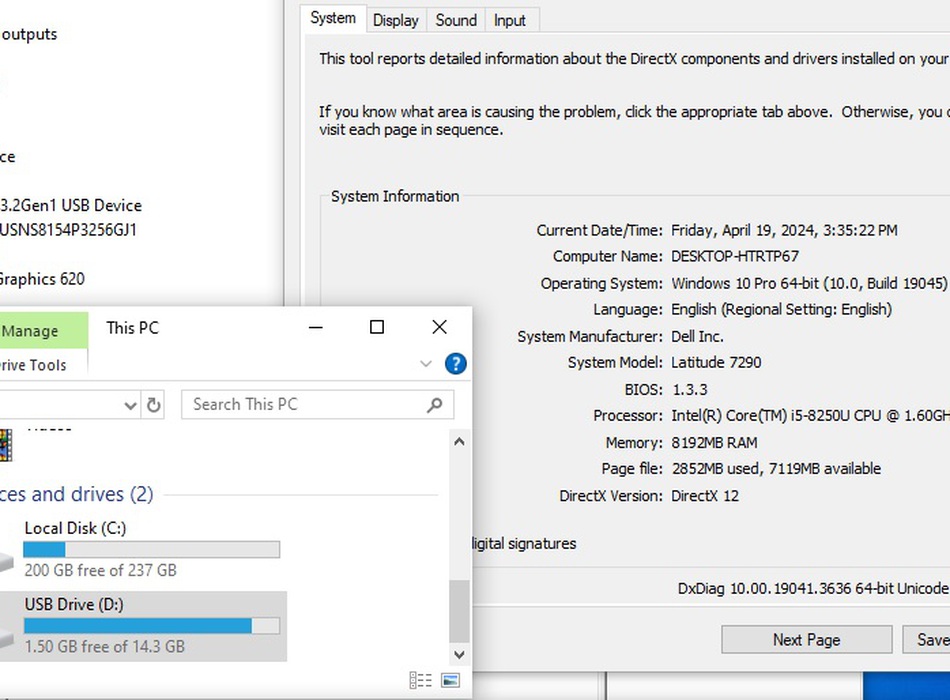Maximize the This PC window
This screenshot has width=950, height=700.
point(377,327)
